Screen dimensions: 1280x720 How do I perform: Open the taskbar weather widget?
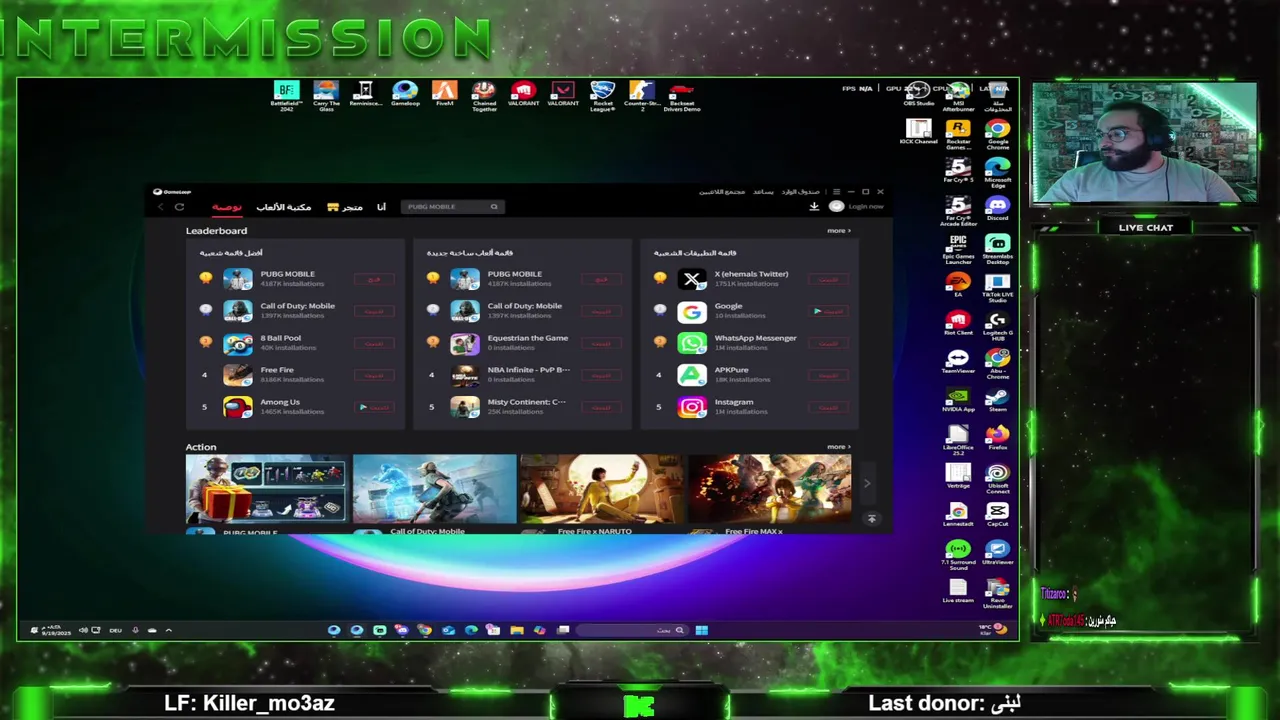[992, 630]
